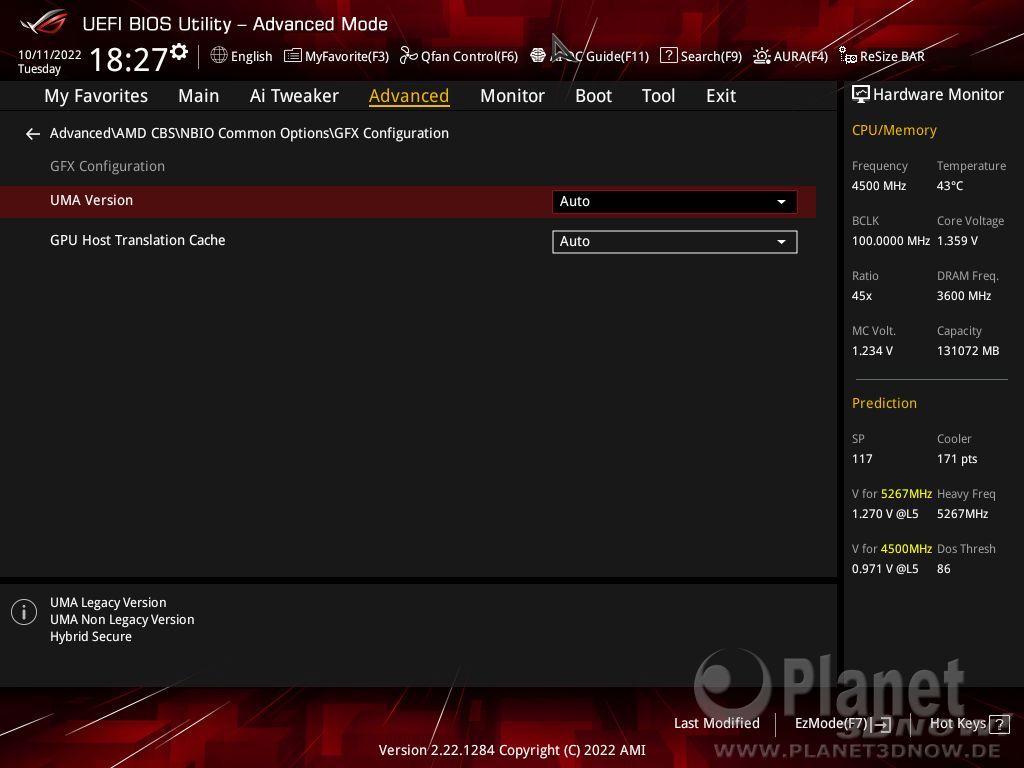Click the 43°C temperature value
This screenshot has height=768, width=1024.
(x=950, y=186)
